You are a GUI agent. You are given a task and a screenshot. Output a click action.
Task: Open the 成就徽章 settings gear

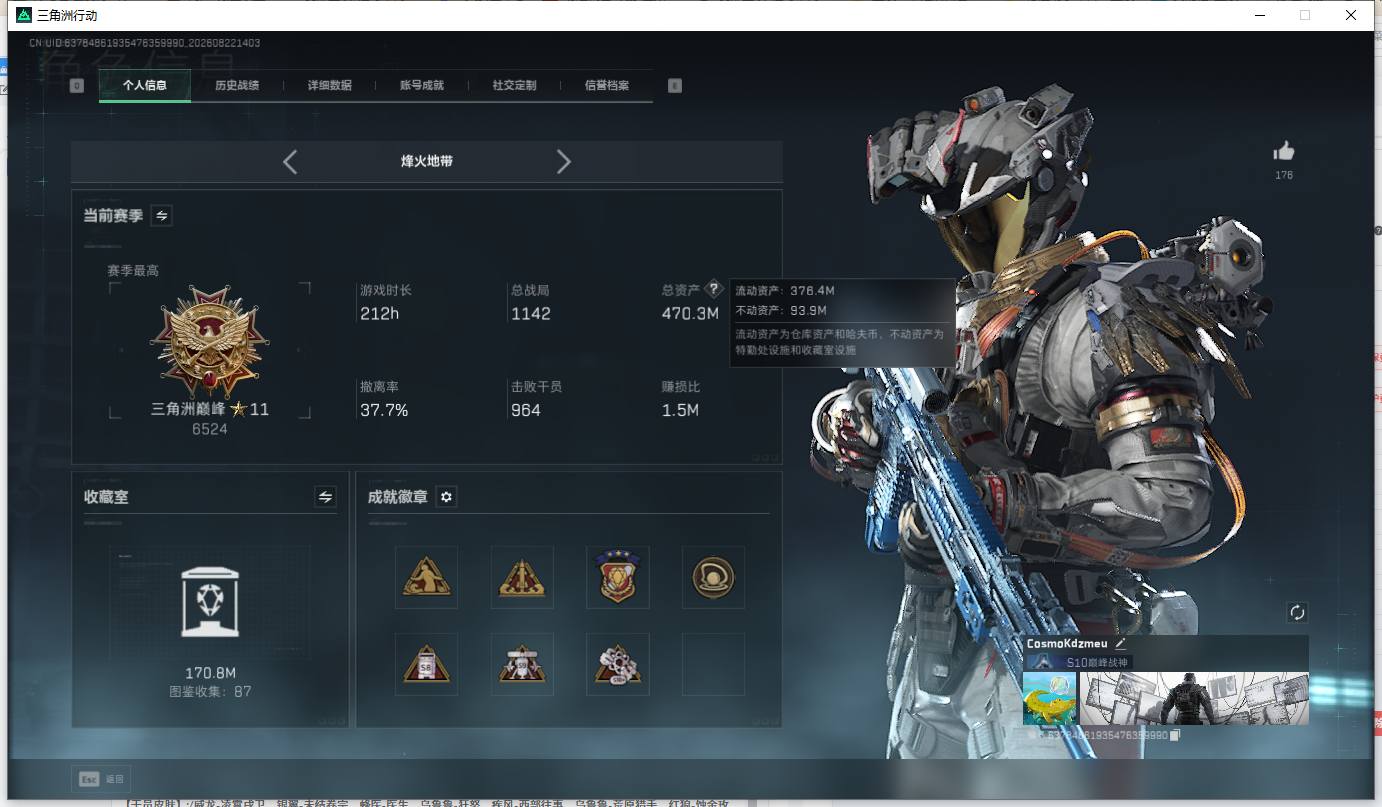[447, 496]
